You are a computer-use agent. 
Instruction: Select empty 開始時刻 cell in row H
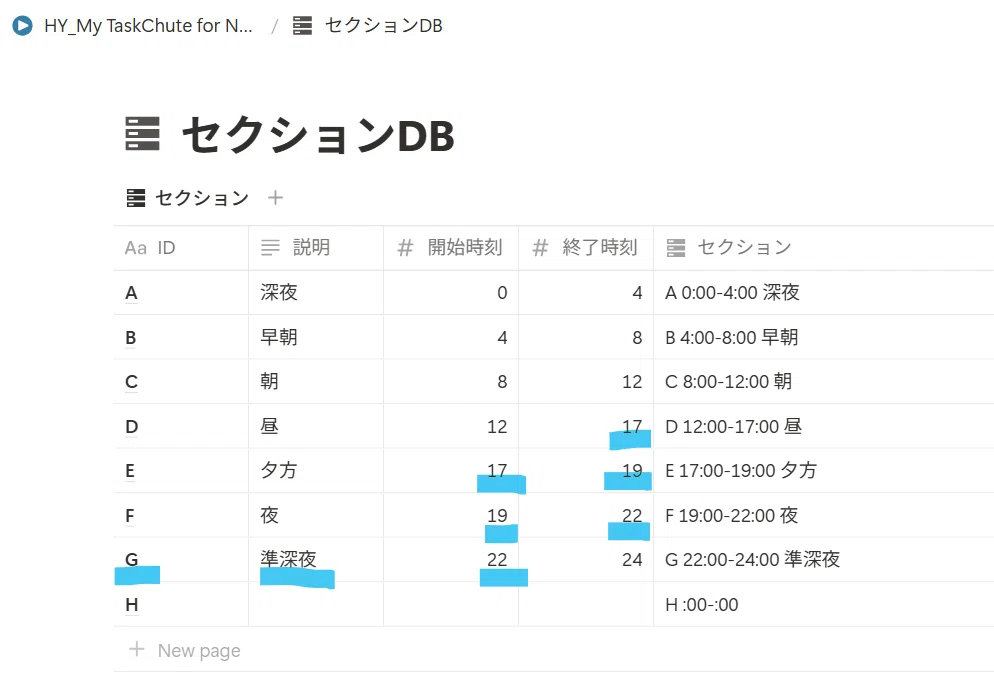451,604
